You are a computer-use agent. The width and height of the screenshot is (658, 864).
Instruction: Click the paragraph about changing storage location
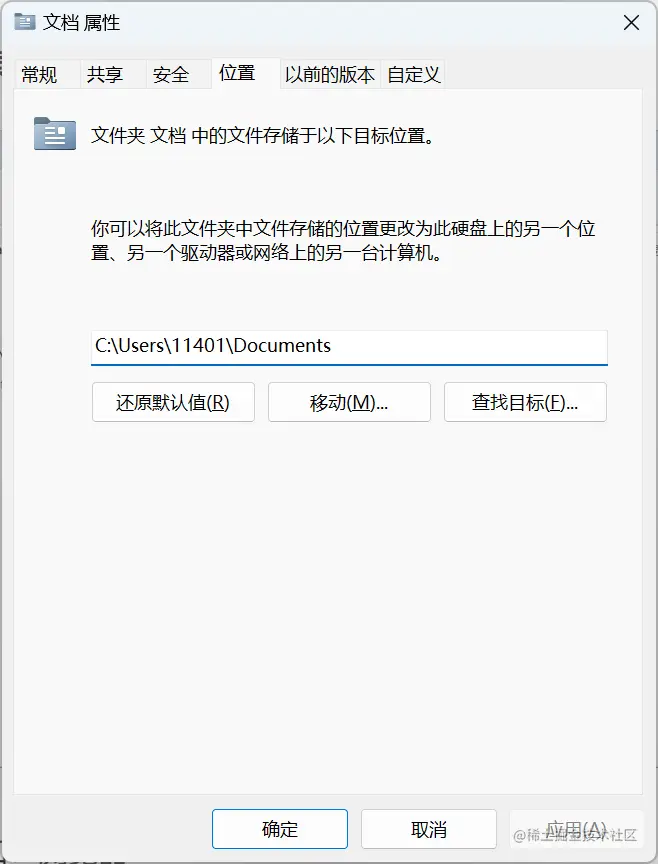(x=343, y=240)
